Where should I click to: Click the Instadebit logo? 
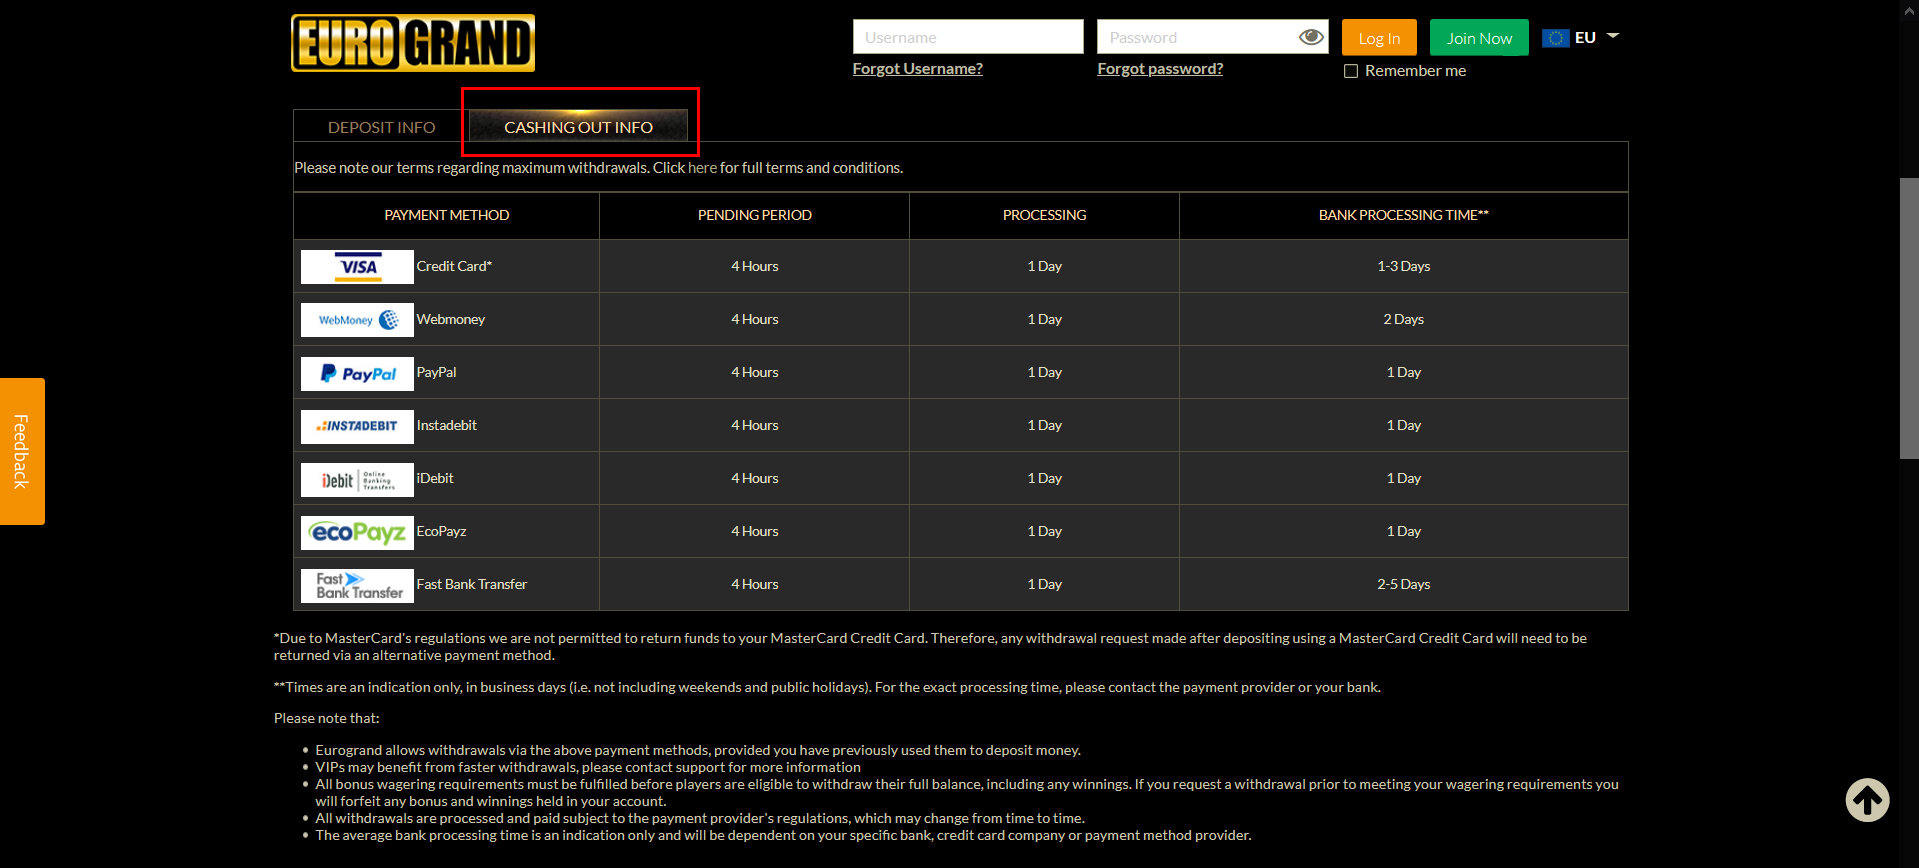[357, 426]
